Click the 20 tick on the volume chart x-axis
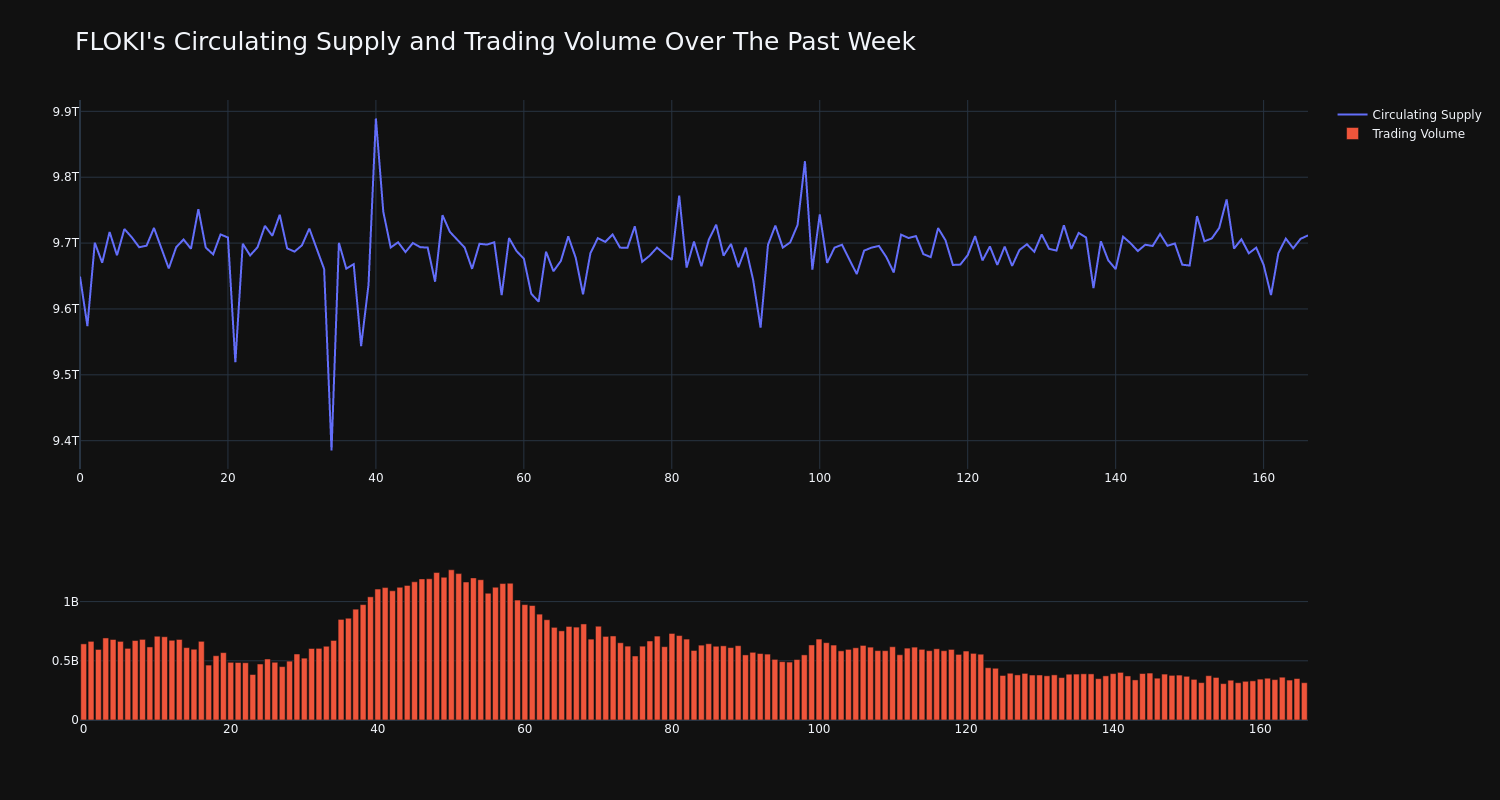This screenshot has width=1500, height=800. click(x=230, y=729)
